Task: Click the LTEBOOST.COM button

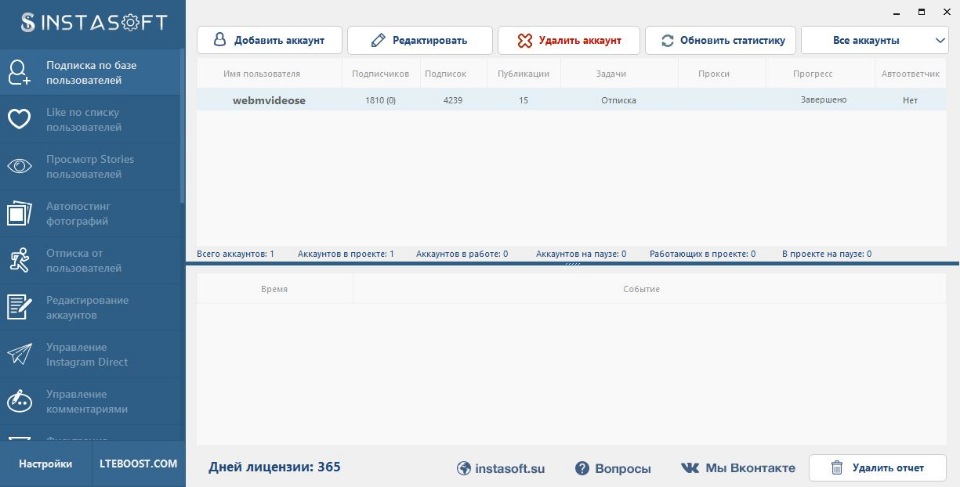Action: [138, 464]
